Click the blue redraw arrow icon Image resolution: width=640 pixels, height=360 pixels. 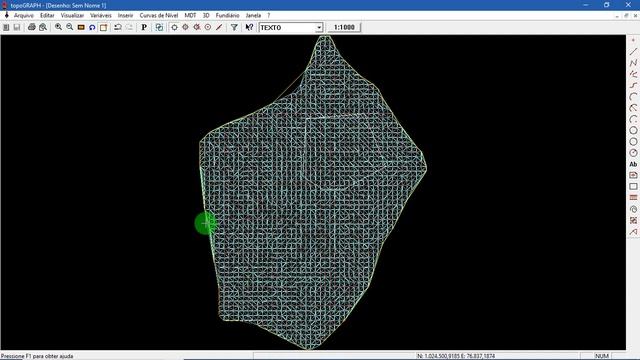[x=92, y=27]
